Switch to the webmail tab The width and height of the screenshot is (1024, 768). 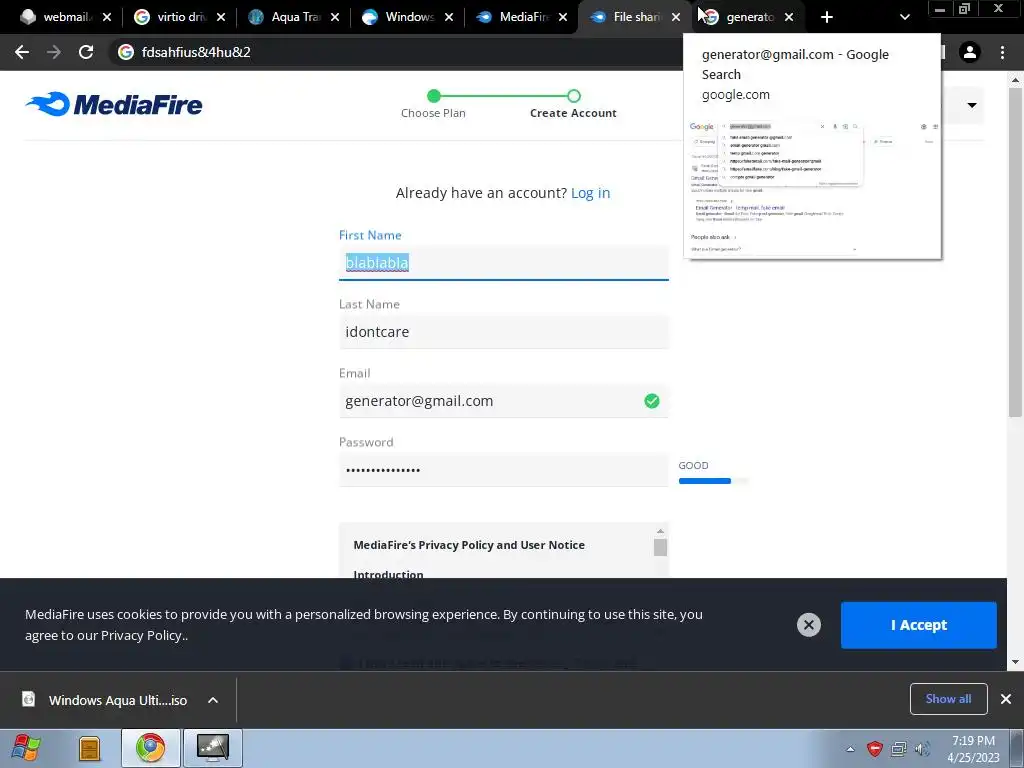[57, 17]
